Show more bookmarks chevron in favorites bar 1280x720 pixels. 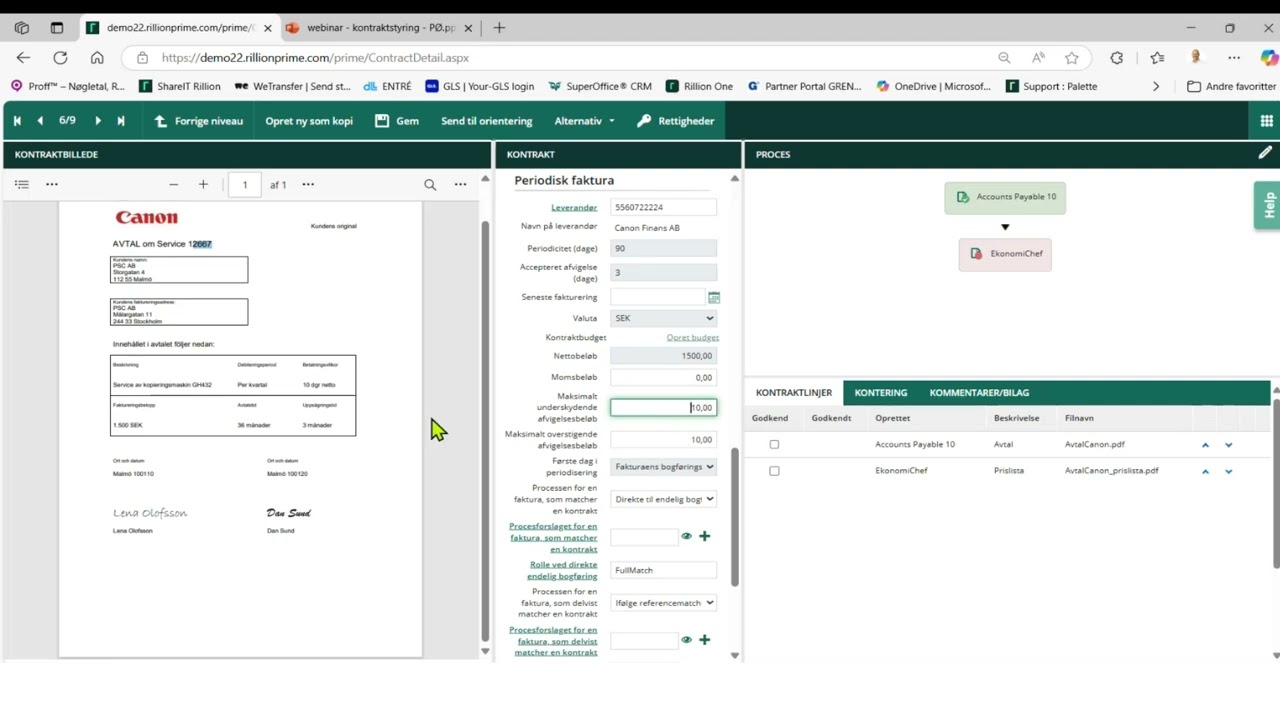coord(1156,87)
